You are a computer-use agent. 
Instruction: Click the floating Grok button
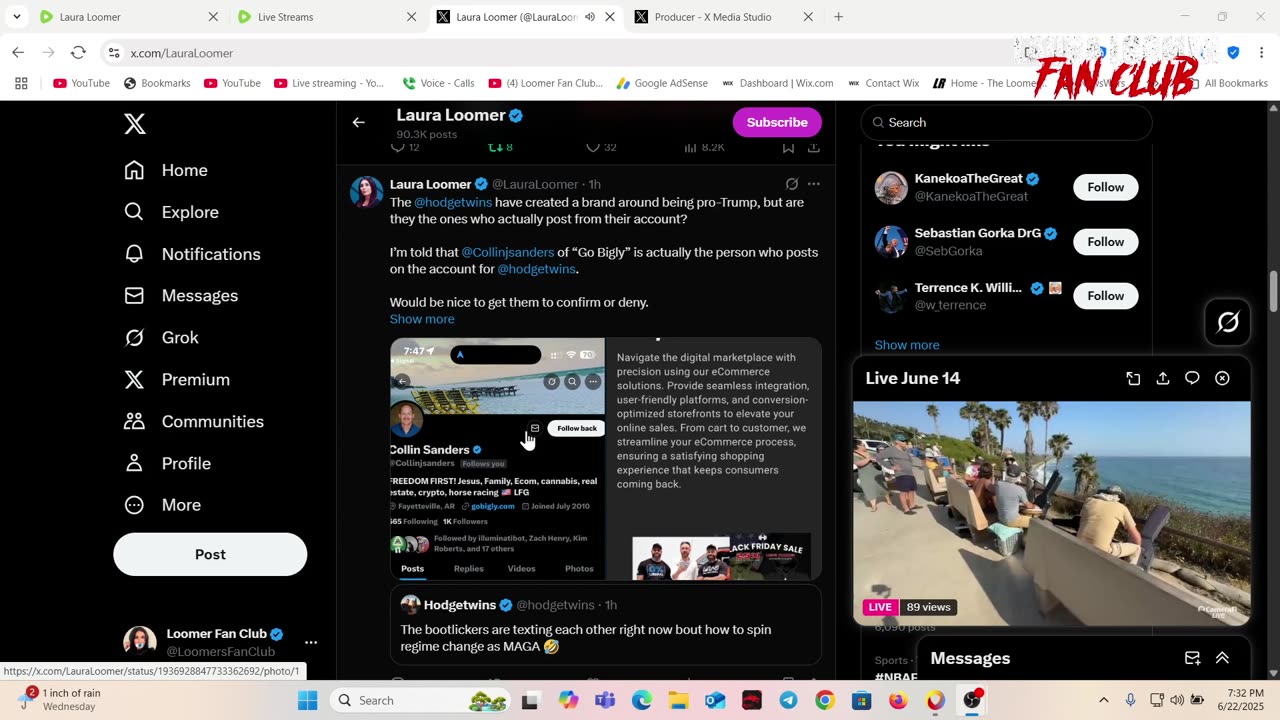1228,322
